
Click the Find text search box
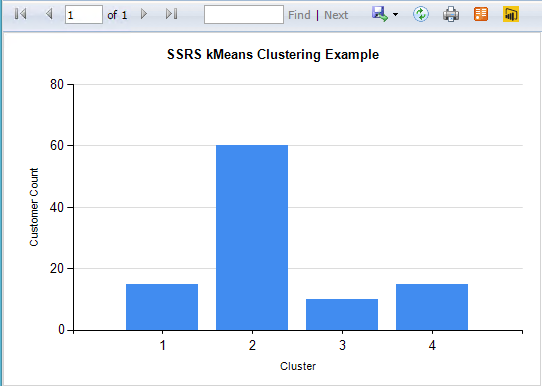tap(244, 15)
